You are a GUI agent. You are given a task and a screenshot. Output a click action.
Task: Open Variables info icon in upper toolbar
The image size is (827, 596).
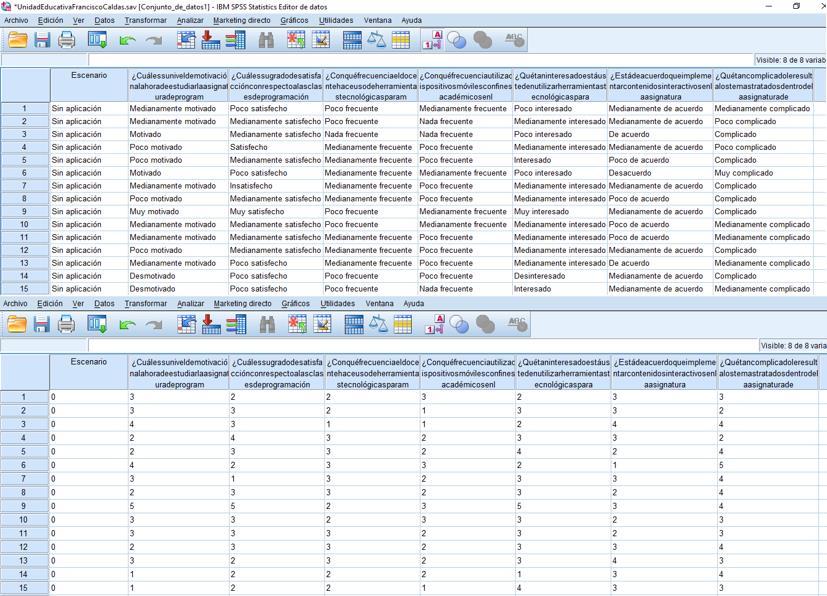click(235, 40)
